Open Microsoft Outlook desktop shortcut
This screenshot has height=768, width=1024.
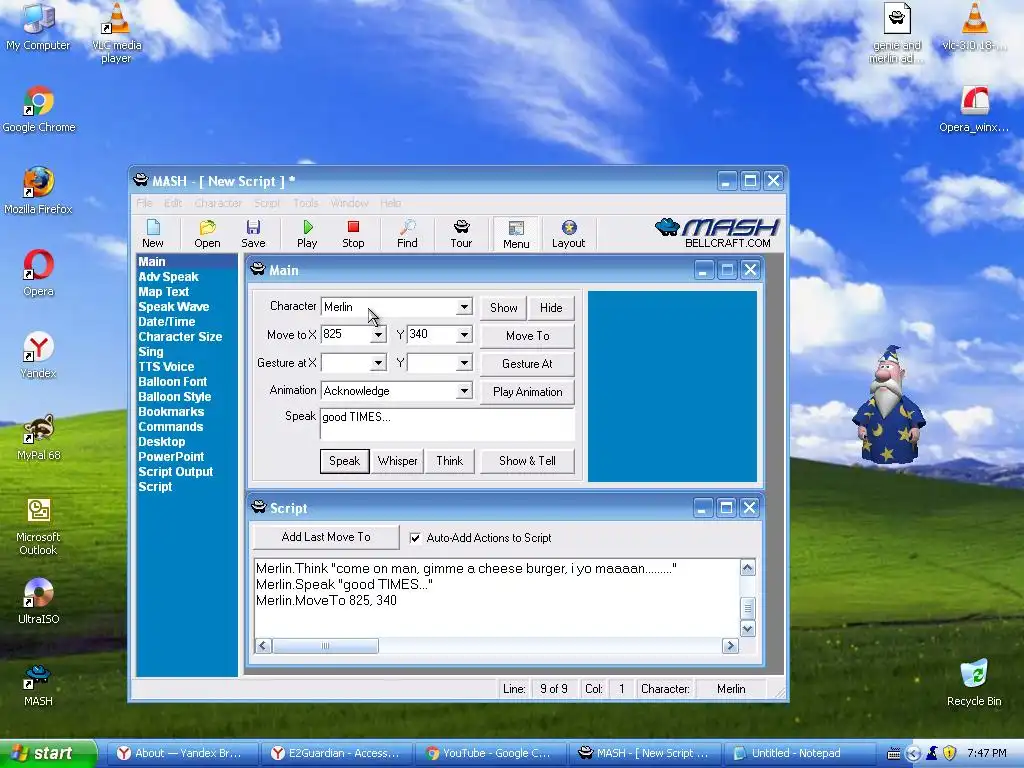pos(39,526)
